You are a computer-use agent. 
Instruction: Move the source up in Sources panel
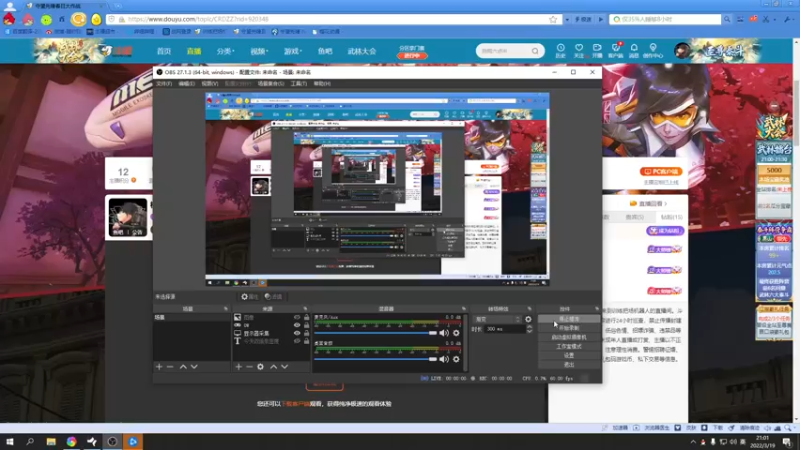point(273,366)
